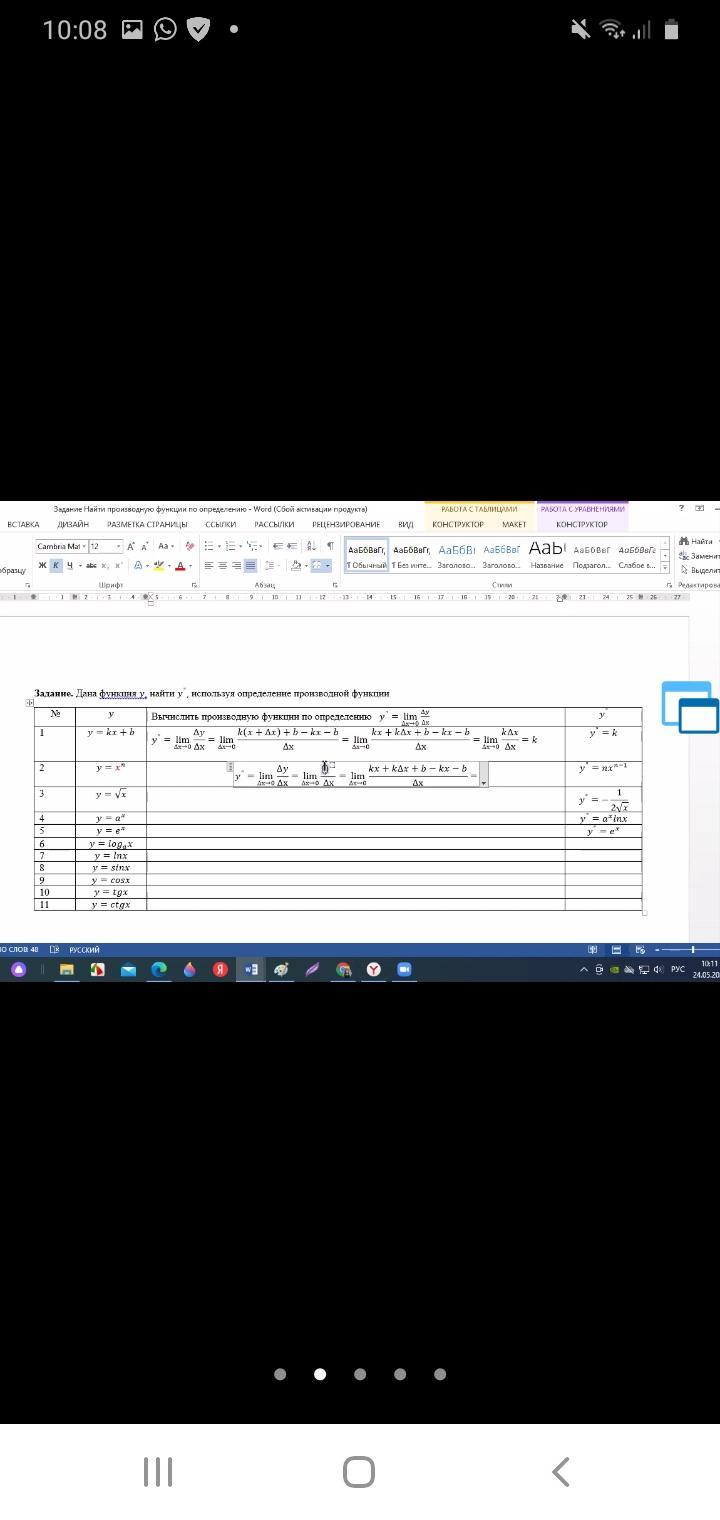Open Microsoft Edge from the taskbar
This screenshot has height=1520, width=720.
coord(159,969)
